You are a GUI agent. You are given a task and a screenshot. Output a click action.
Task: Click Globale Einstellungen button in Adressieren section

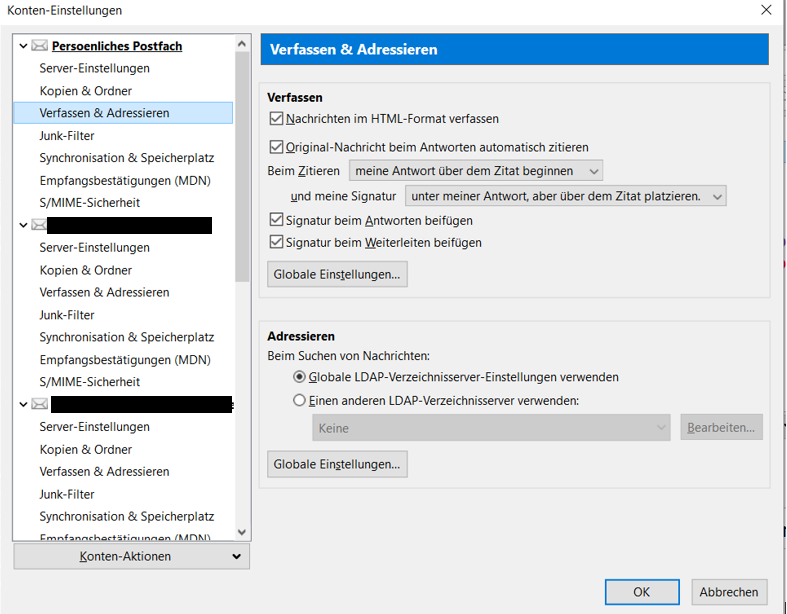click(337, 464)
